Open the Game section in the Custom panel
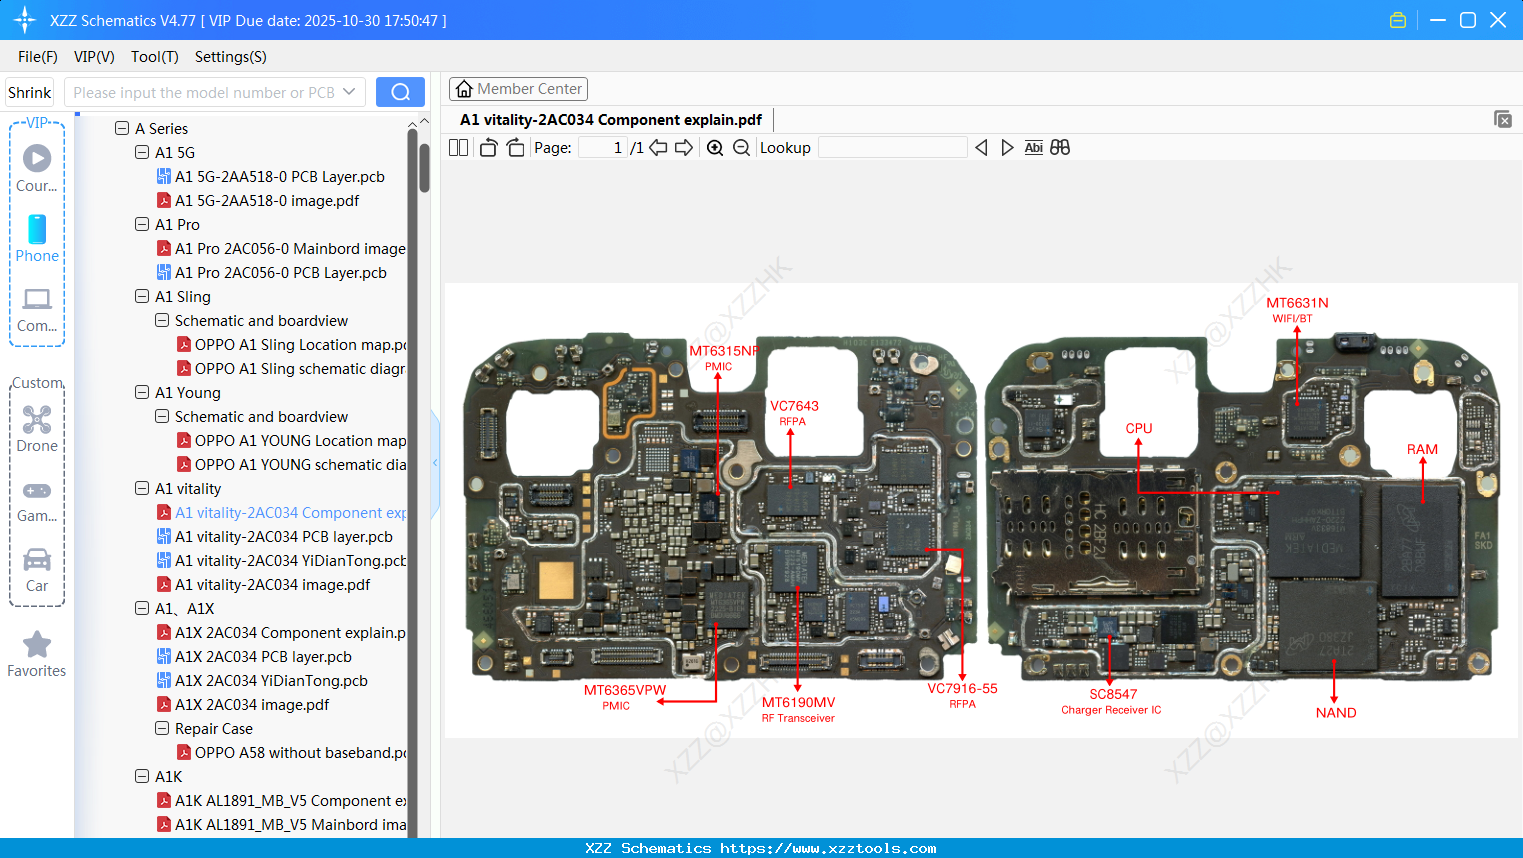The width and height of the screenshot is (1523, 858). 36,490
